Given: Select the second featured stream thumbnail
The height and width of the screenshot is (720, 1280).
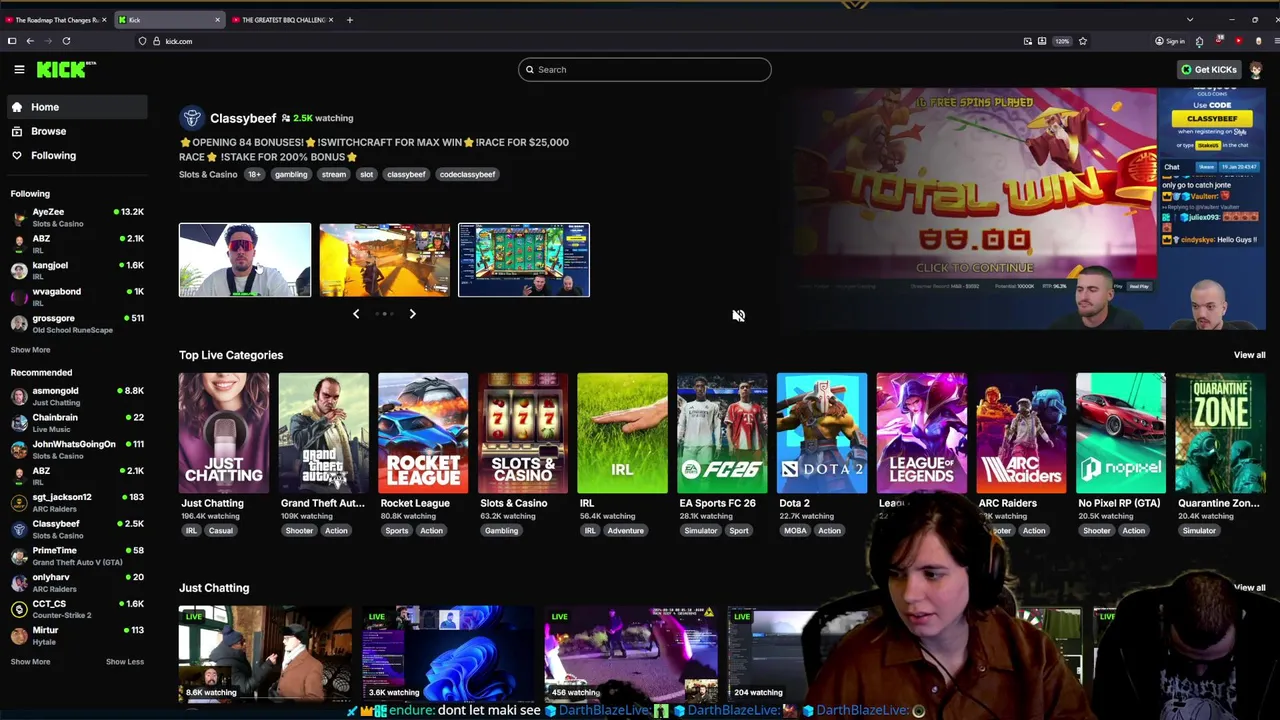Looking at the screenshot, I should click(x=384, y=260).
